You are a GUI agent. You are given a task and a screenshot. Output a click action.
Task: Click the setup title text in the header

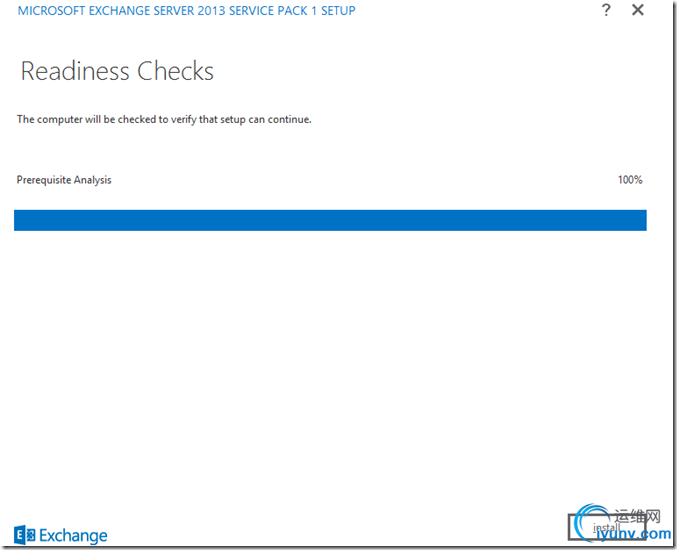pos(187,11)
